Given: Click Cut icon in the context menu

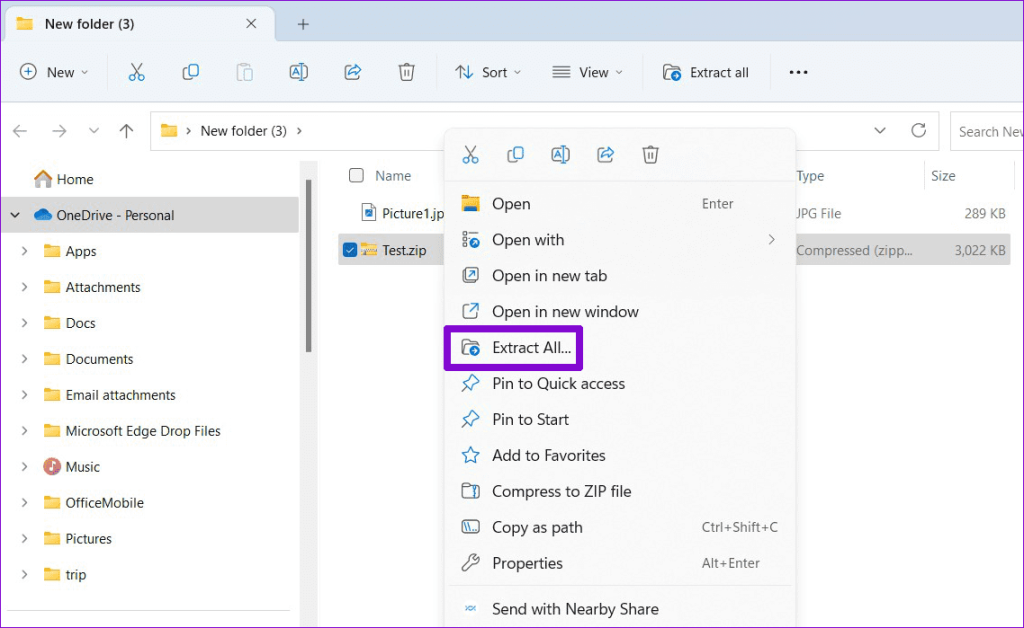Looking at the screenshot, I should (x=470, y=155).
